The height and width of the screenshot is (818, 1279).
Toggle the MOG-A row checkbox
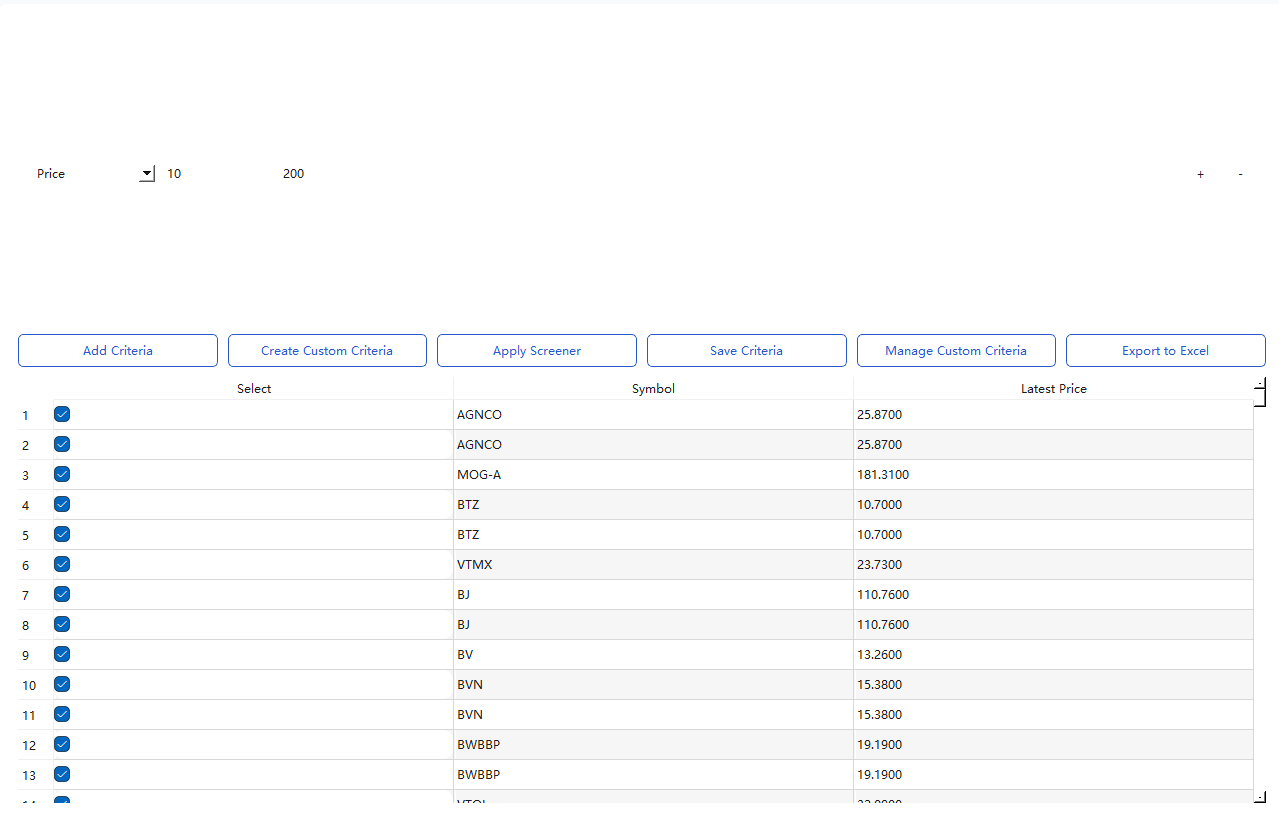coord(62,474)
